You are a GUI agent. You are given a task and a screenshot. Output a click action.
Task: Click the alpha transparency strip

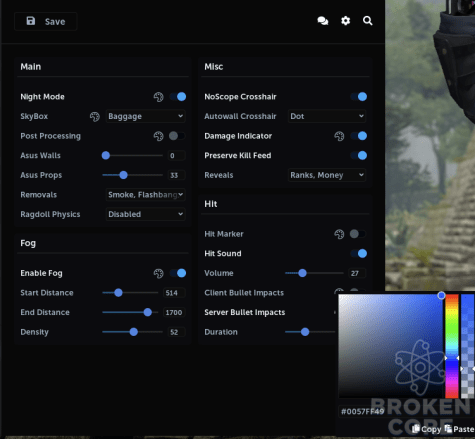468,346
